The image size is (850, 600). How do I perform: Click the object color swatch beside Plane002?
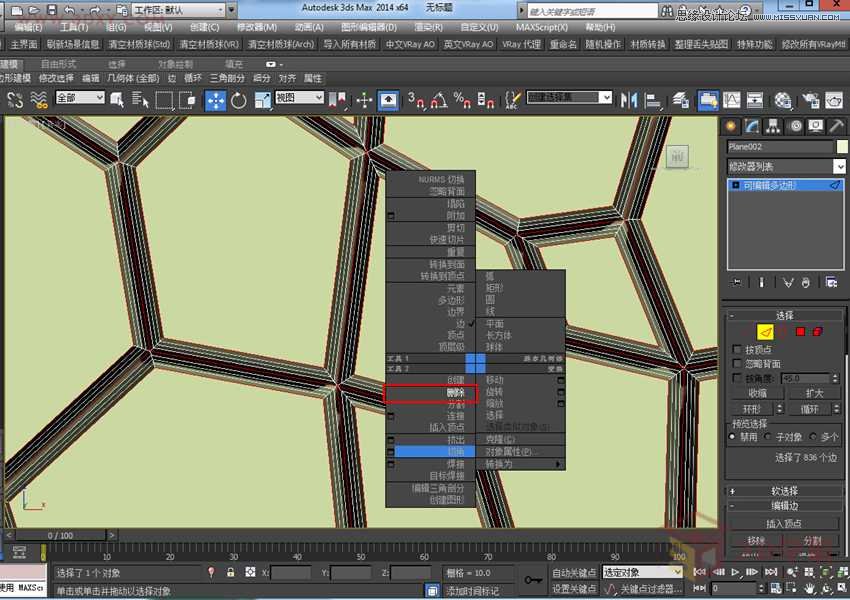842,146
